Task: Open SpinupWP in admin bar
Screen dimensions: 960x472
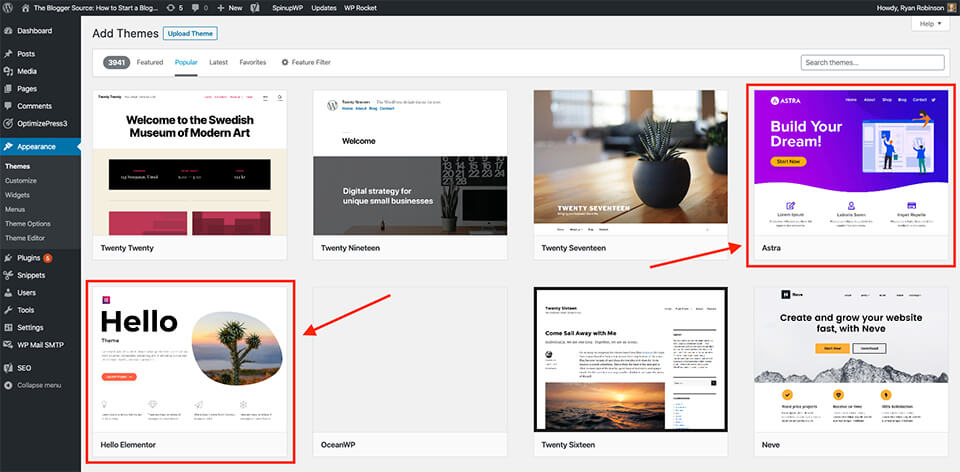Action: pyautogui.click(x=288, y=8)
